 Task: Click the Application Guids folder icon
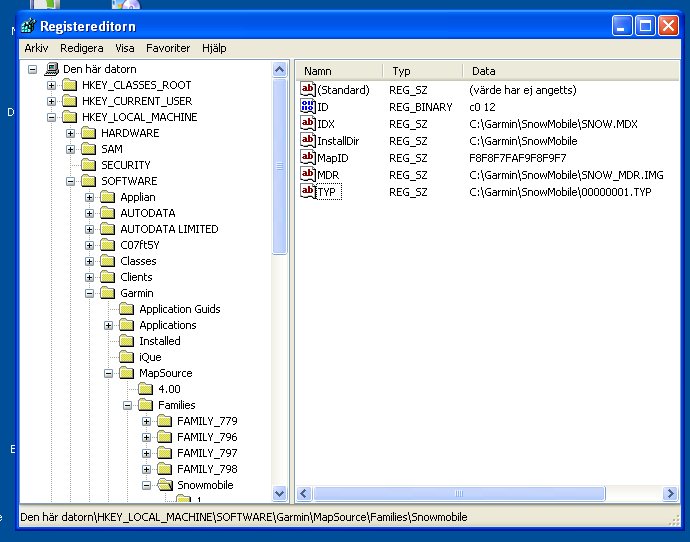pos(126,309)
